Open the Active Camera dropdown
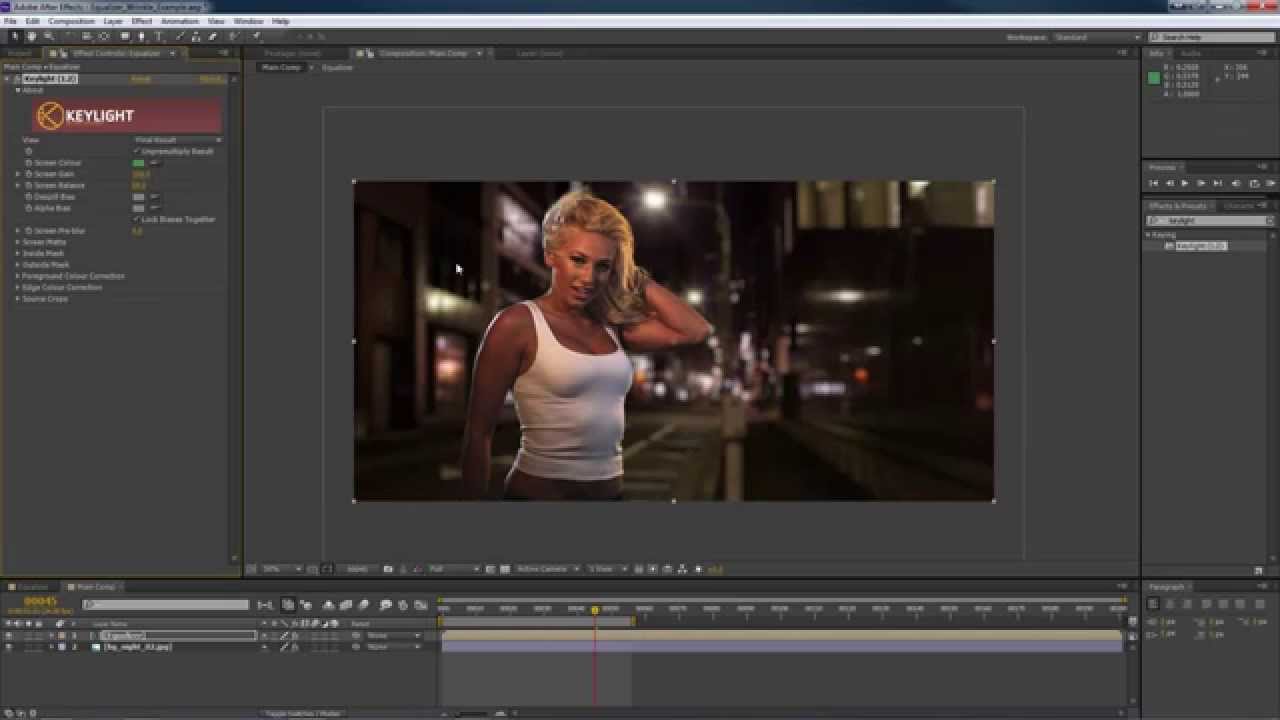Viewport: 1280px width, 720px height. [x=547, y=569]
